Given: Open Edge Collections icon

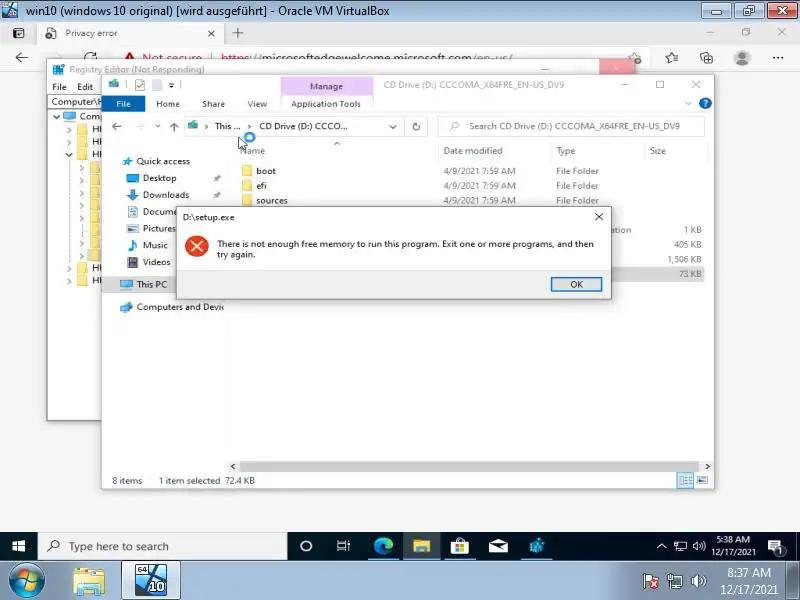Looking at the screenshot, I should click(707, 58).
